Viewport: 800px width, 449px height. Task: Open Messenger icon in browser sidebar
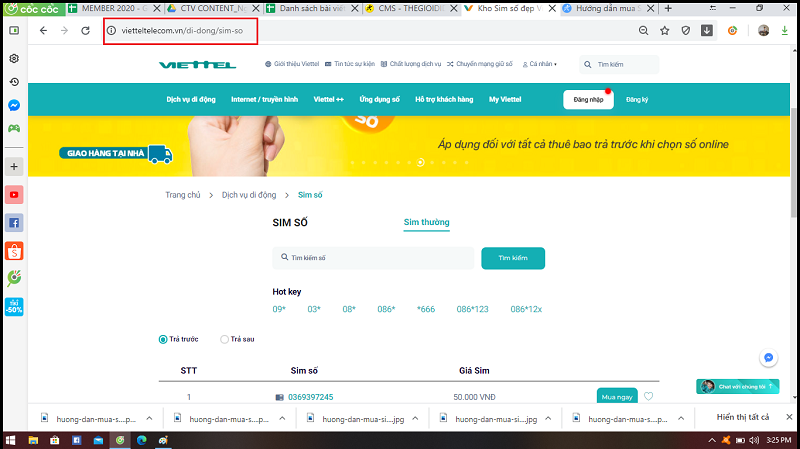click(14, 105)
